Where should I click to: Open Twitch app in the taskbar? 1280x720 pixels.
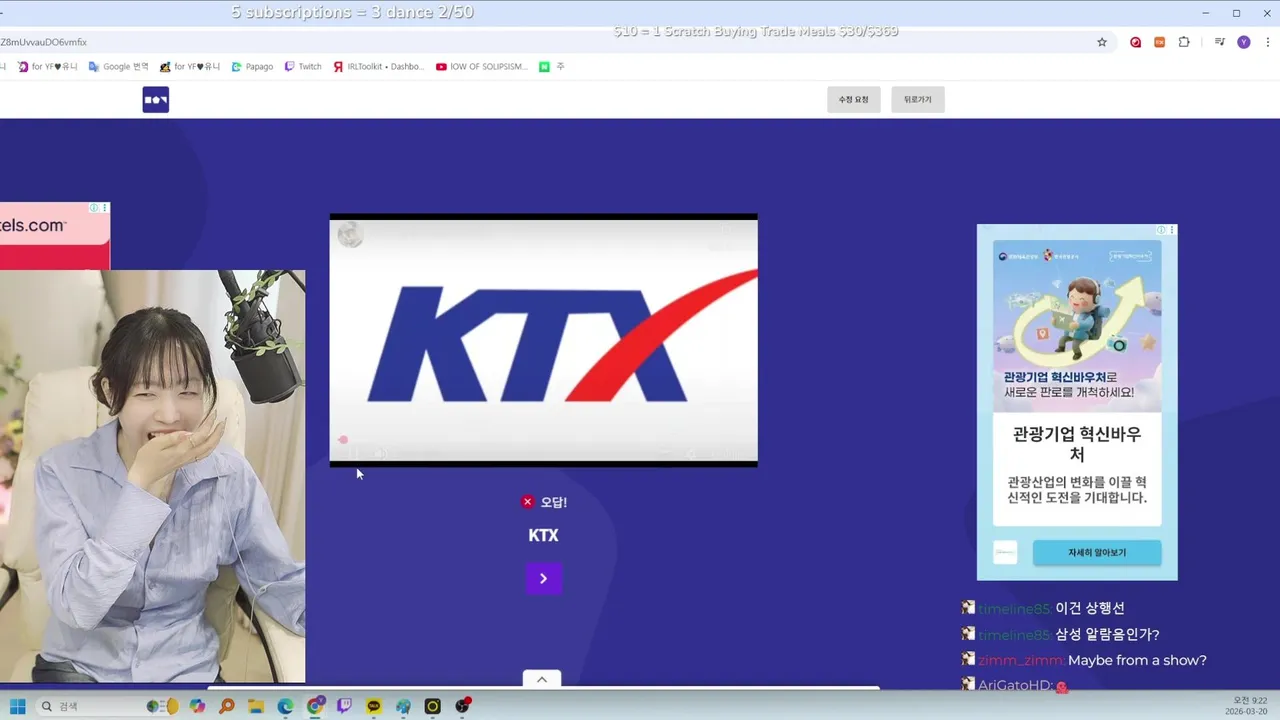coord(345,706)
